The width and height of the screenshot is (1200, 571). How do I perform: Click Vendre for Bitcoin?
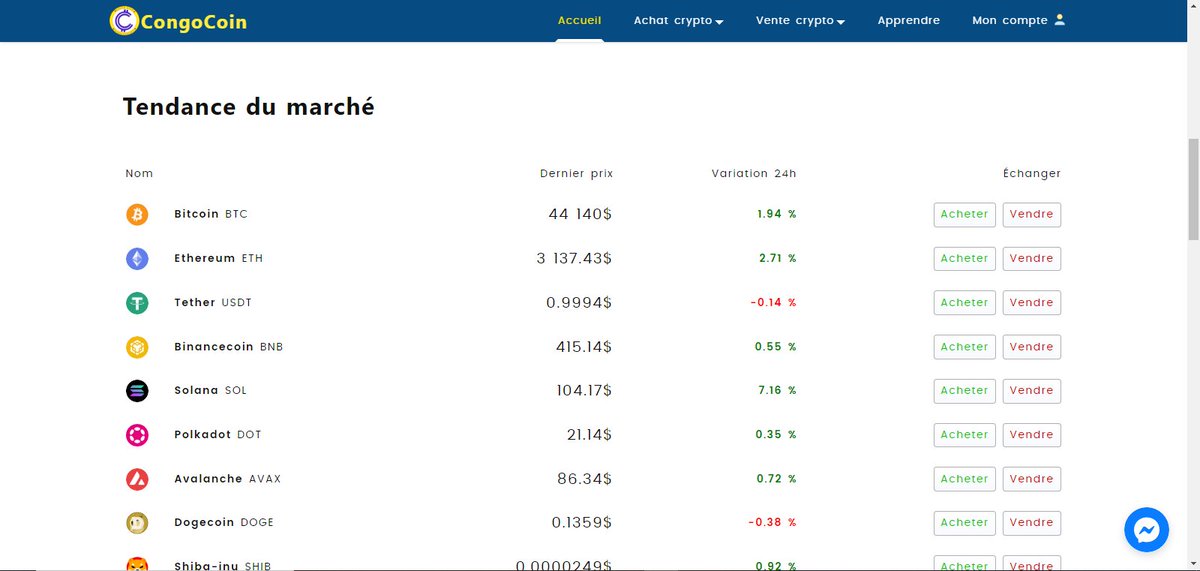tap(1032, 215)
